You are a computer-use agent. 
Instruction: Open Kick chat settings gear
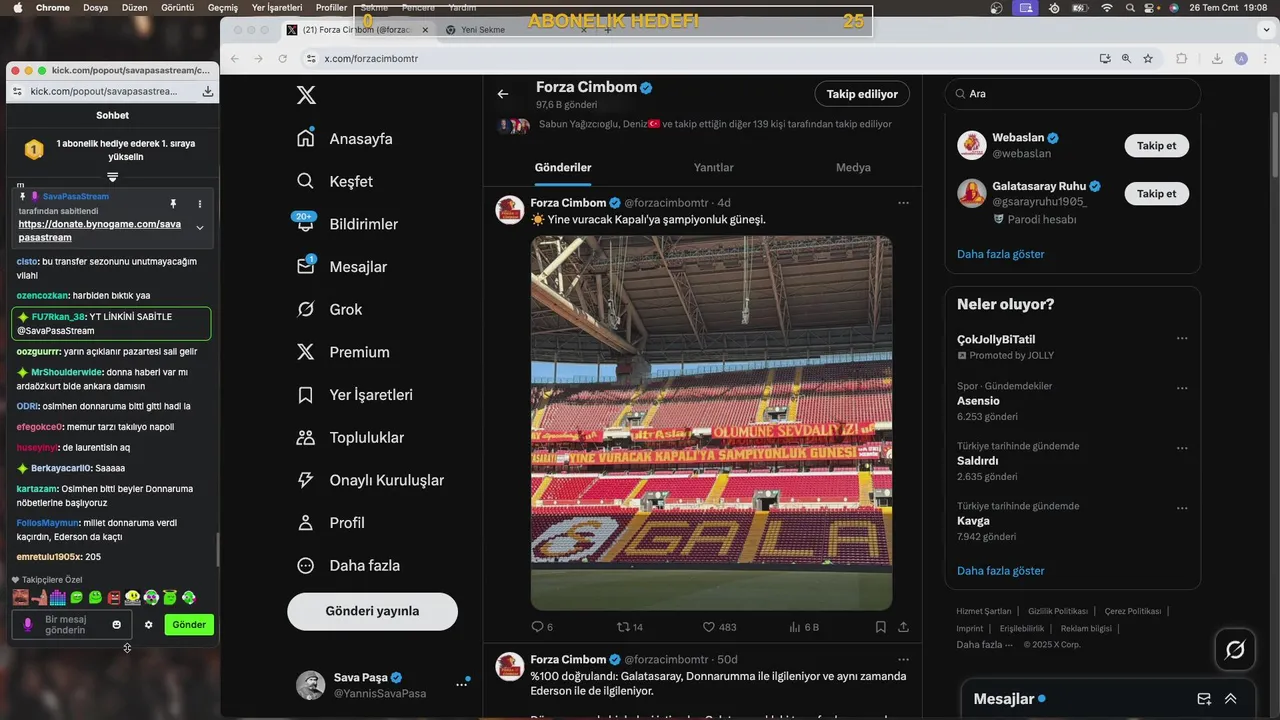click(149, 625)
